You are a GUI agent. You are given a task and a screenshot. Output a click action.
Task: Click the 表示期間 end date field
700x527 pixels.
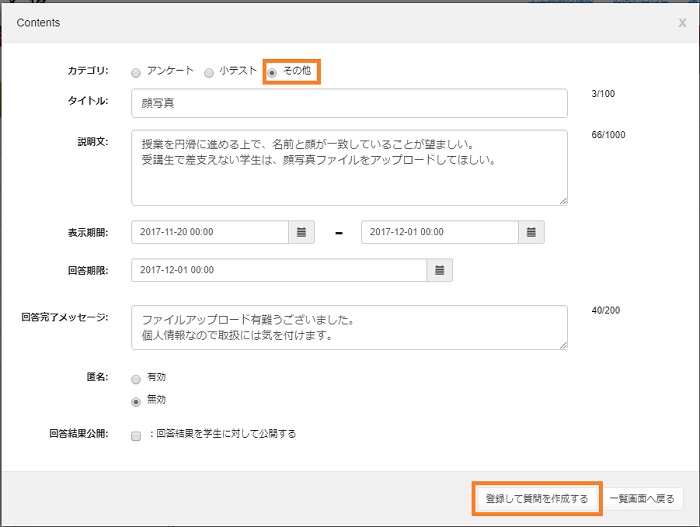(x=440, y=232)
